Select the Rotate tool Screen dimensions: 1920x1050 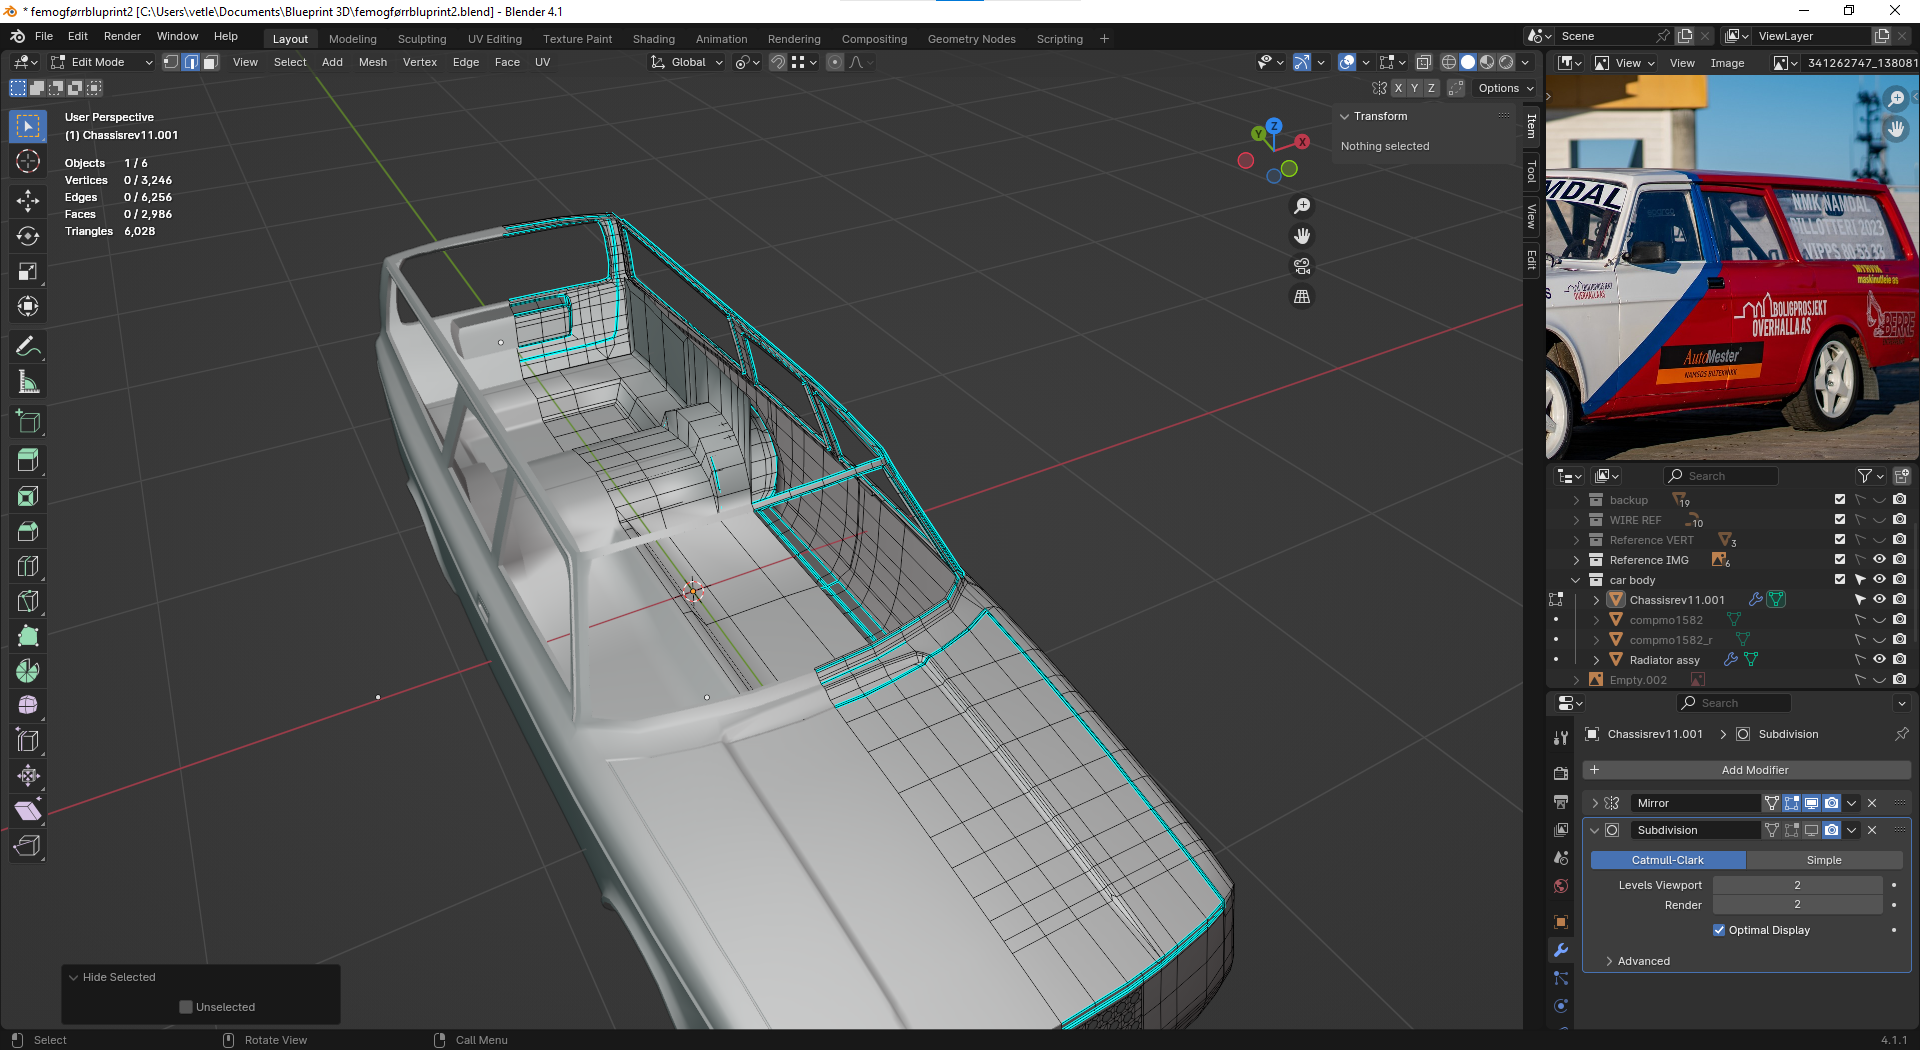click(28, 236)
